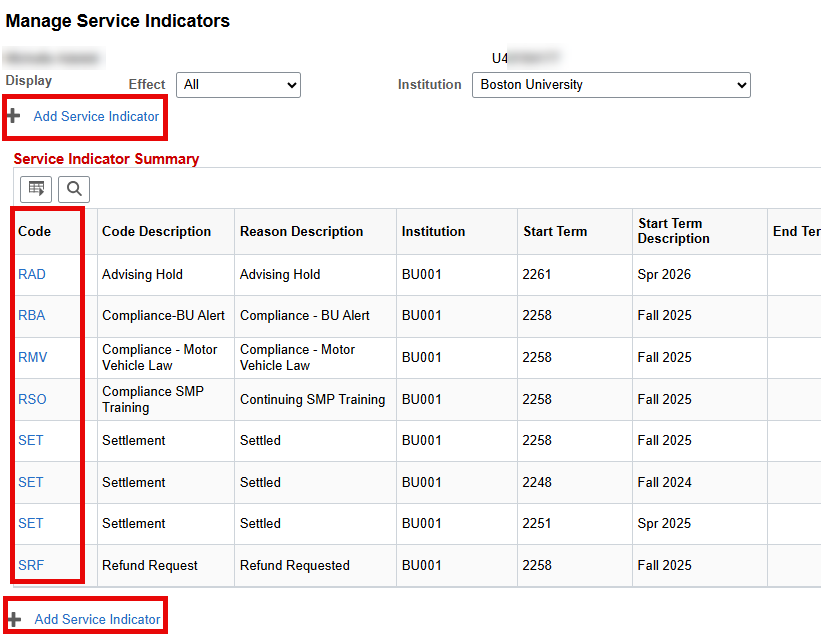Click the Reason Description column header

pyautogui.click(x=301, y=231)
